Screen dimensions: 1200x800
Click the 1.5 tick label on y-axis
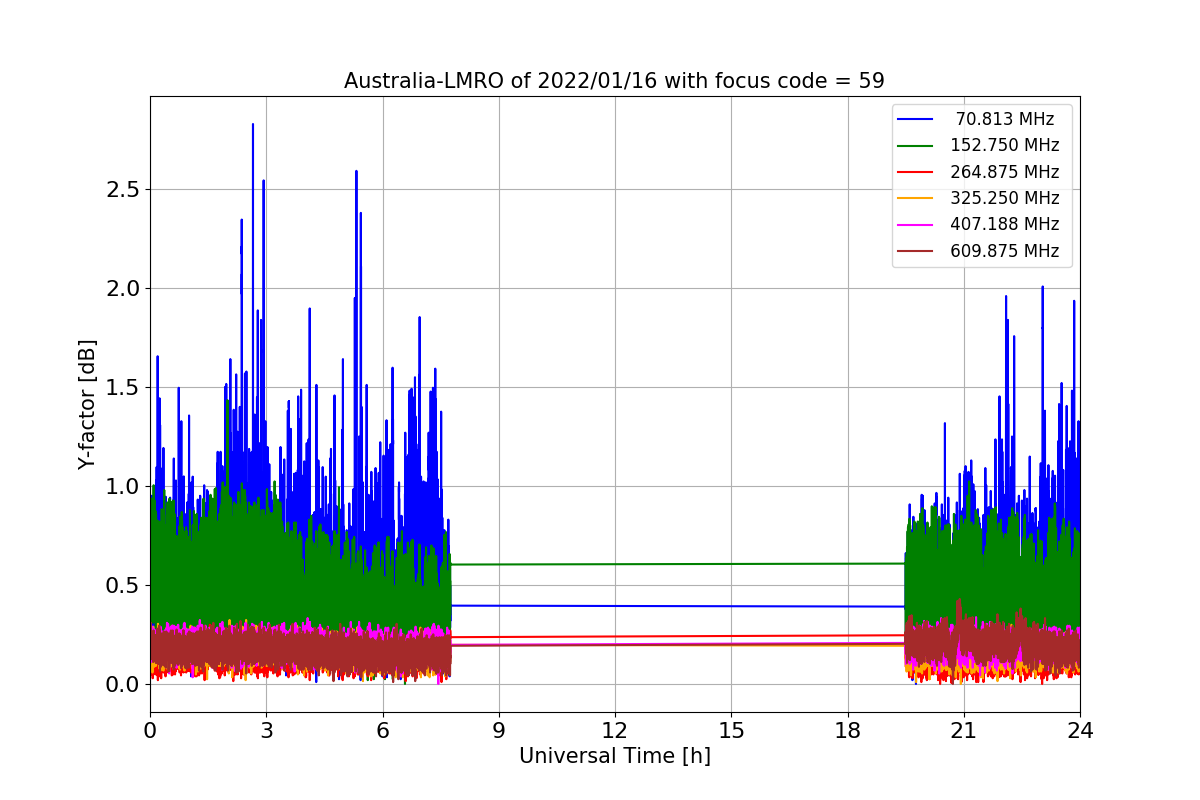tap(123, 388)
